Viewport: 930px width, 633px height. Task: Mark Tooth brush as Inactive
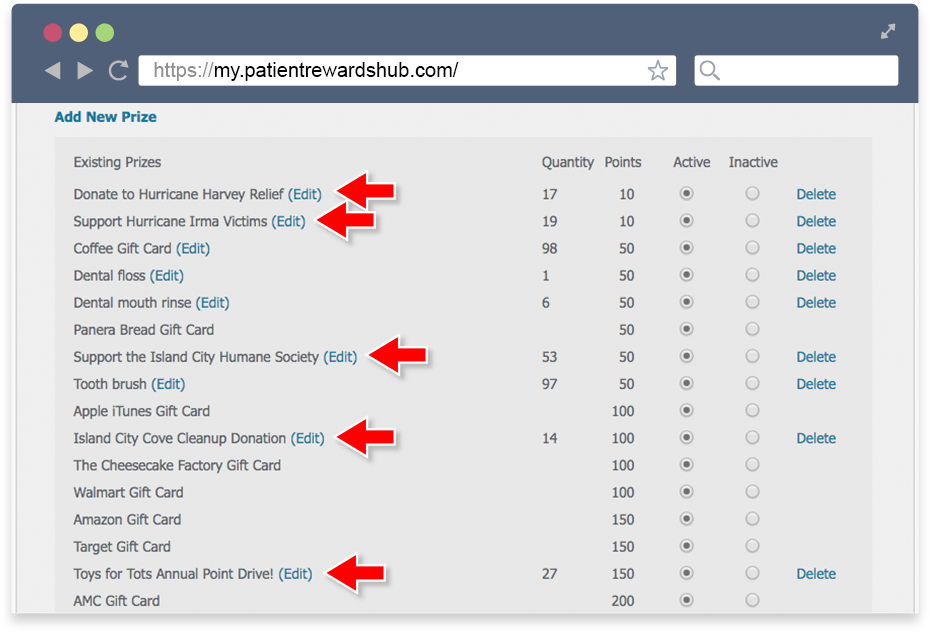(752, 383)
